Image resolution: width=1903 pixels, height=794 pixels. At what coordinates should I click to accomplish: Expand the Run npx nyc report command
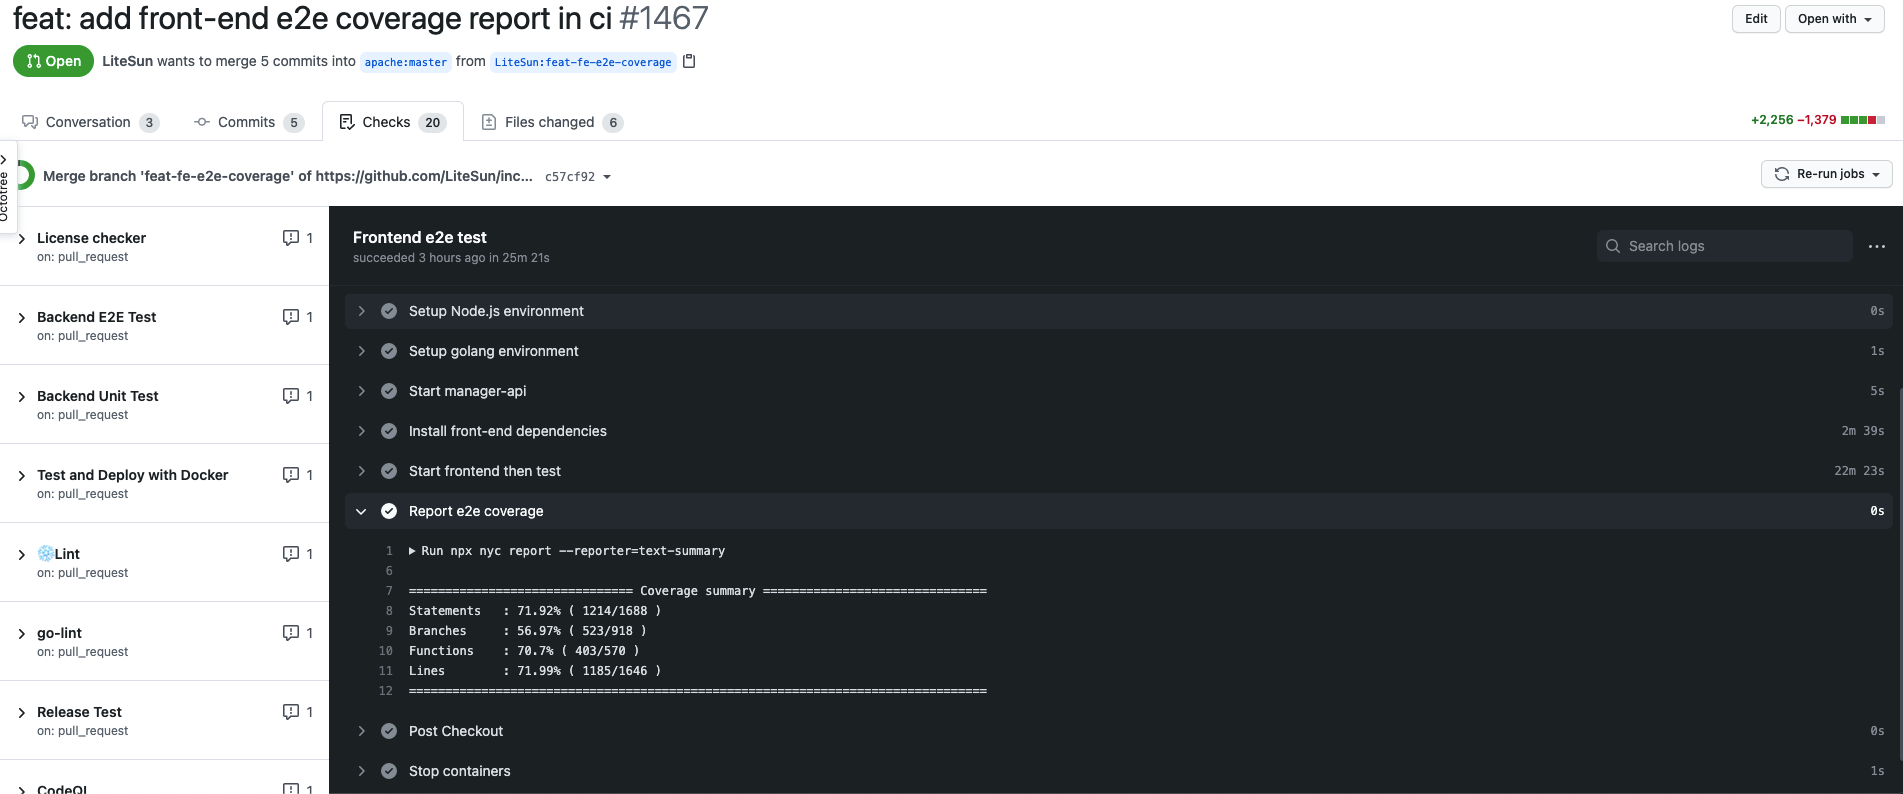click(x=412, y=551)
